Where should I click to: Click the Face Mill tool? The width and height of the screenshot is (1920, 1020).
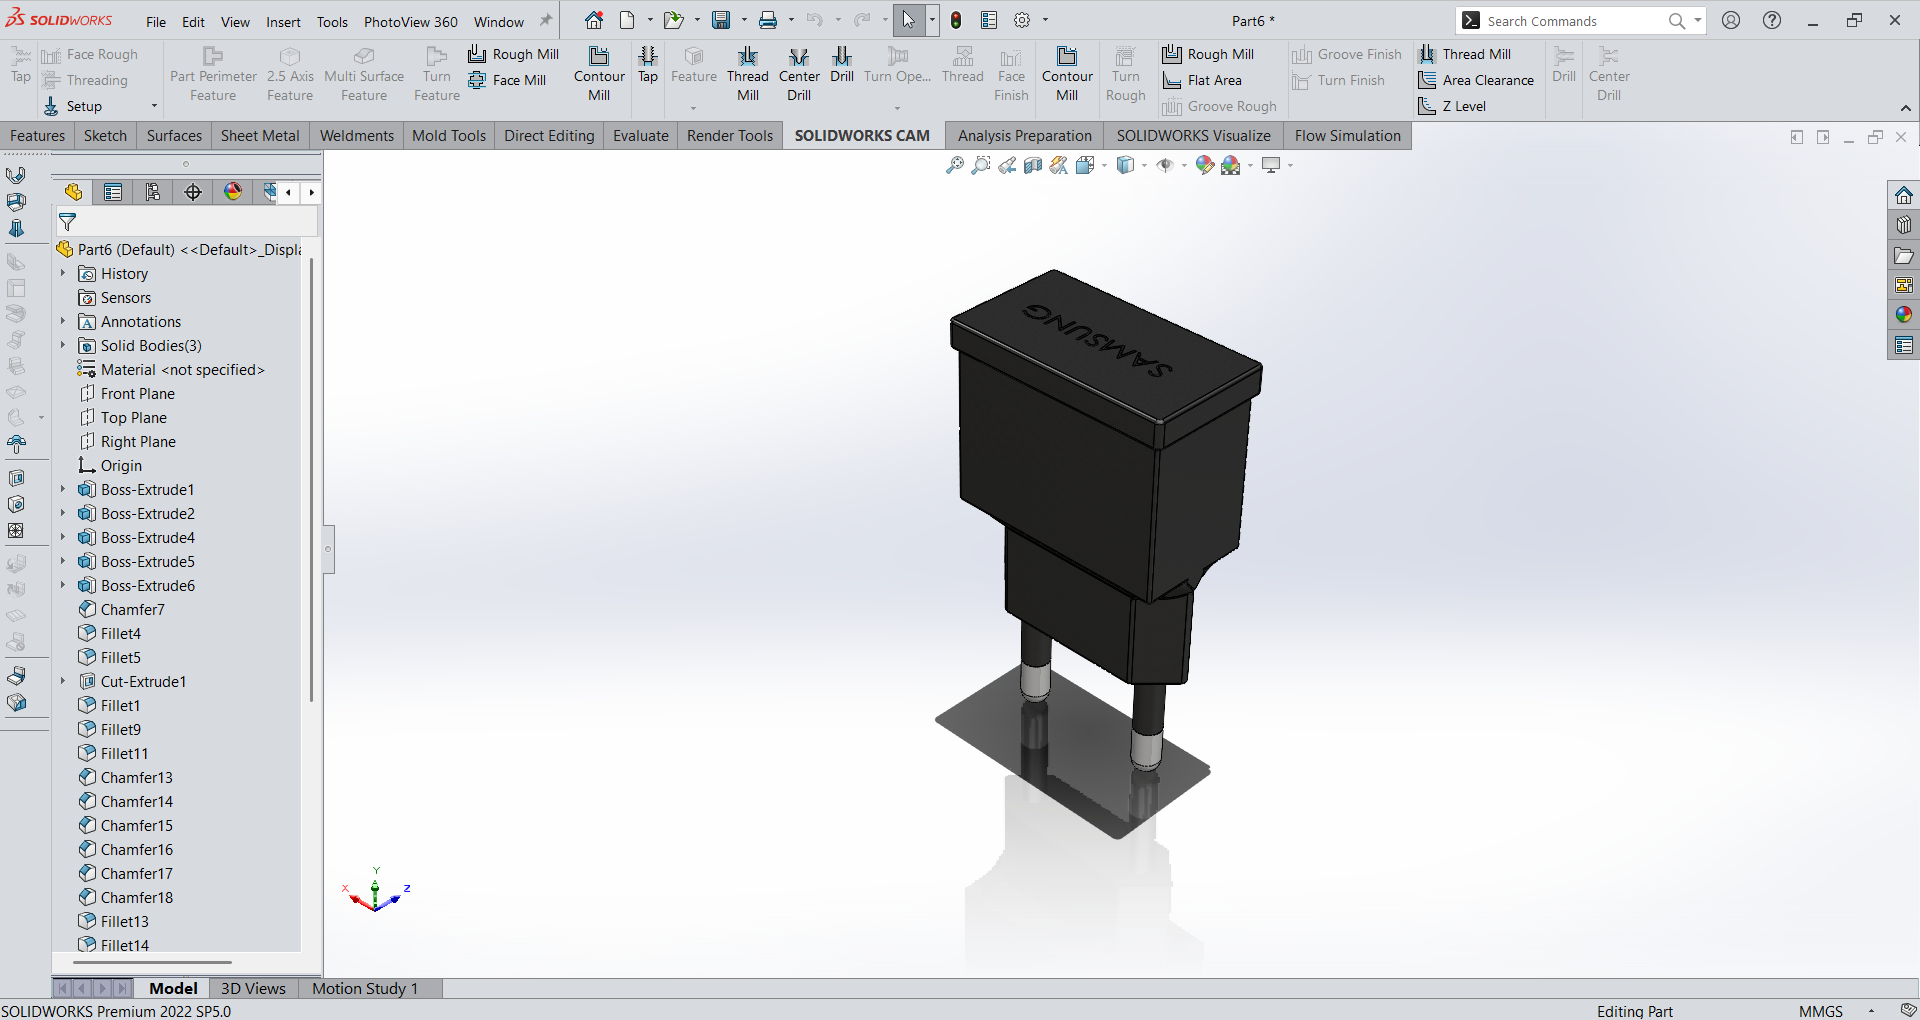pos(507,80)
